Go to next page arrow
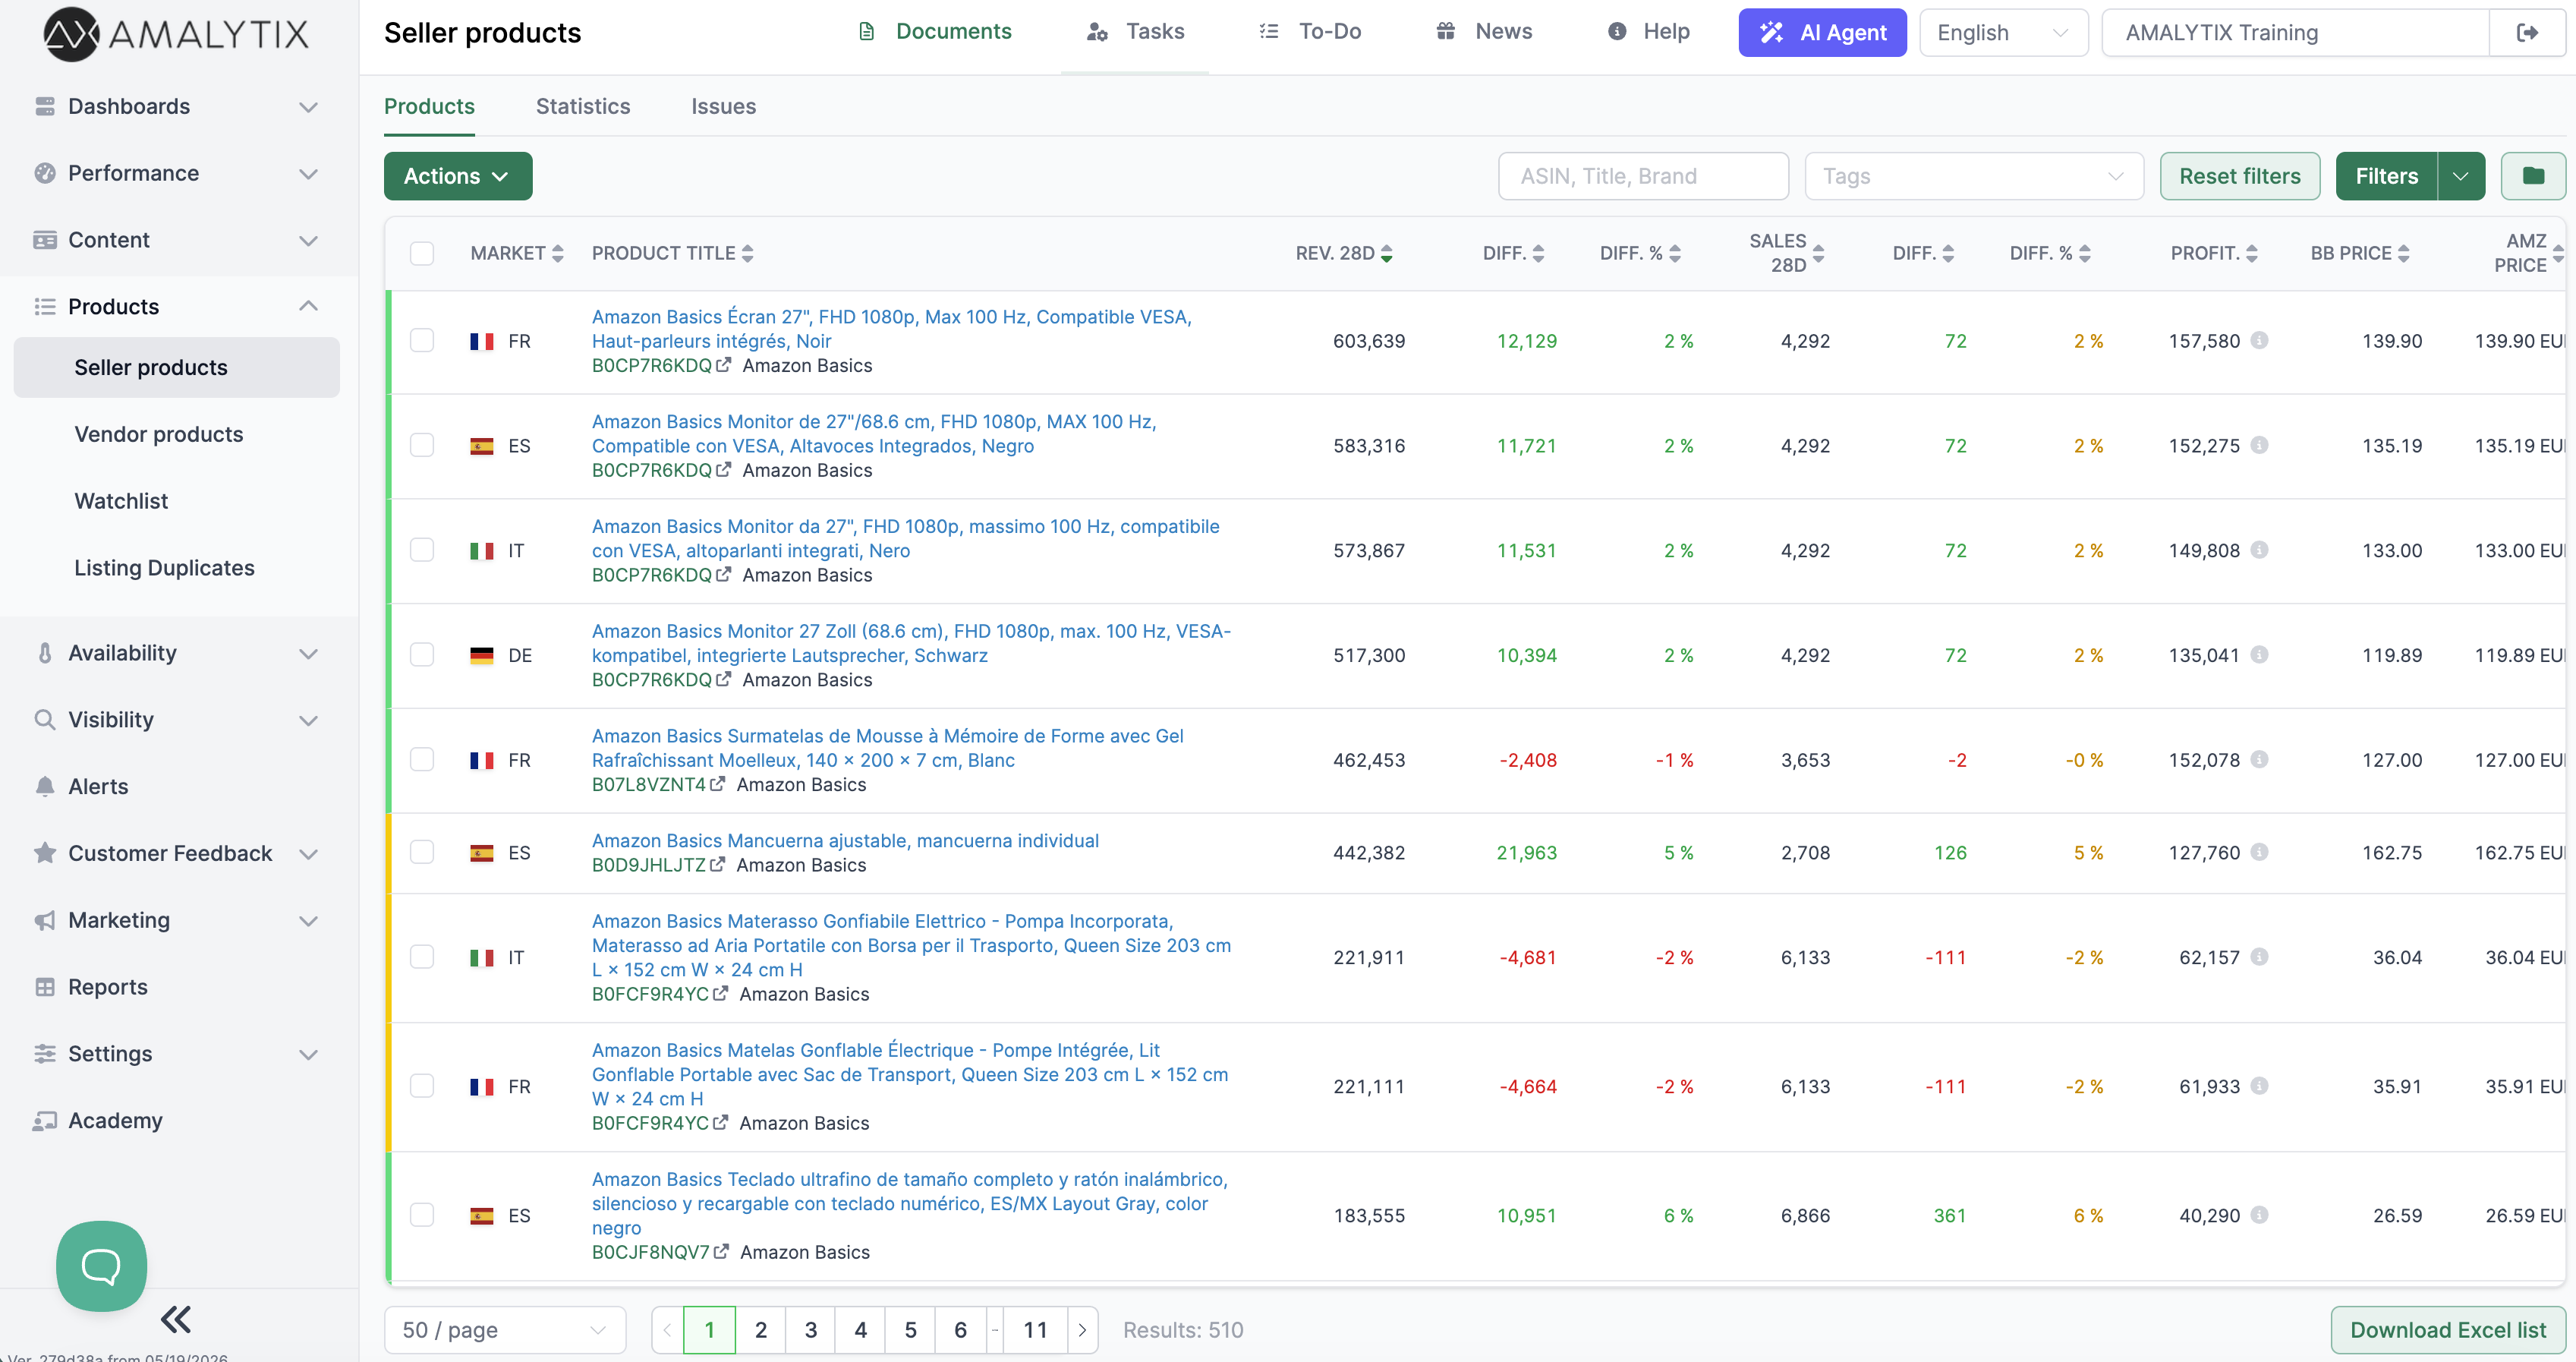This screenshot has width=2576, height=1362. click(1082, 1330)
